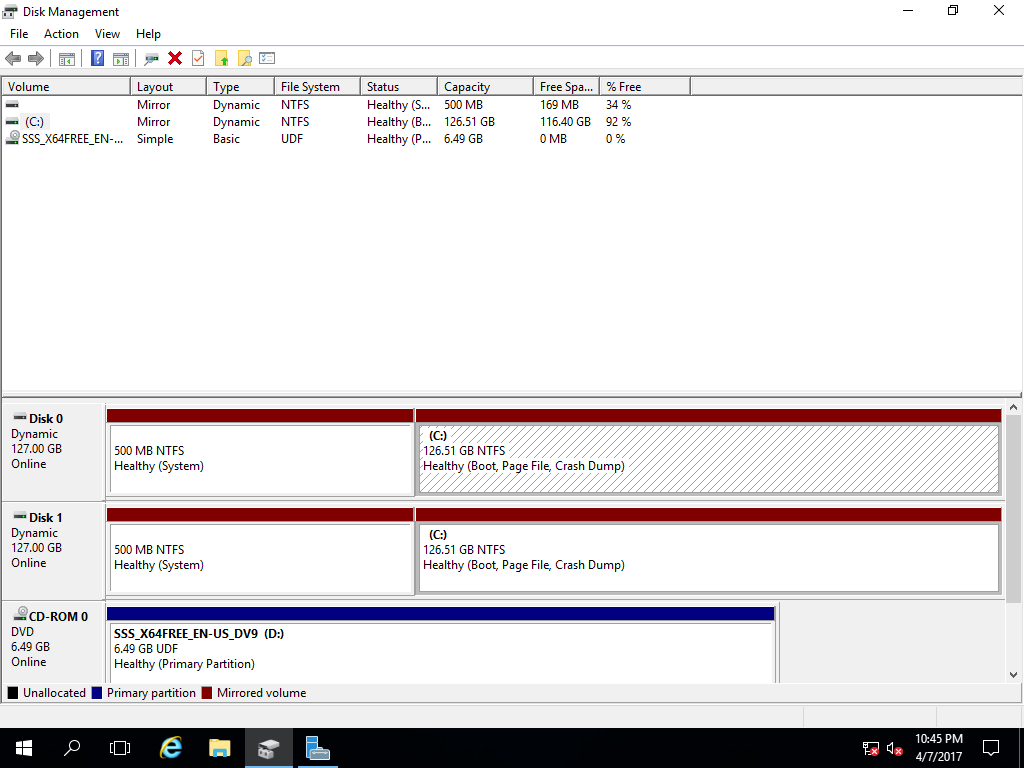Click the taskbar clock showing 10:45 PM

coord(938,748)
